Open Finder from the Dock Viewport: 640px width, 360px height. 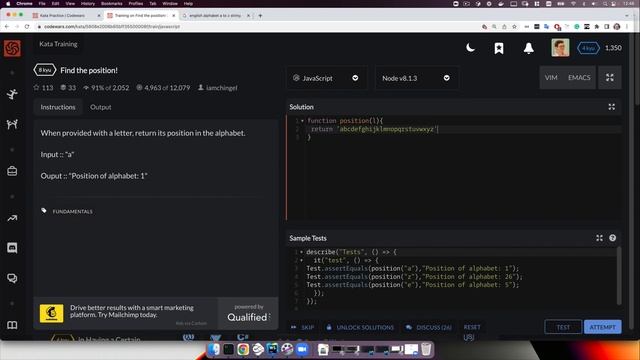[x=213, y=349]
